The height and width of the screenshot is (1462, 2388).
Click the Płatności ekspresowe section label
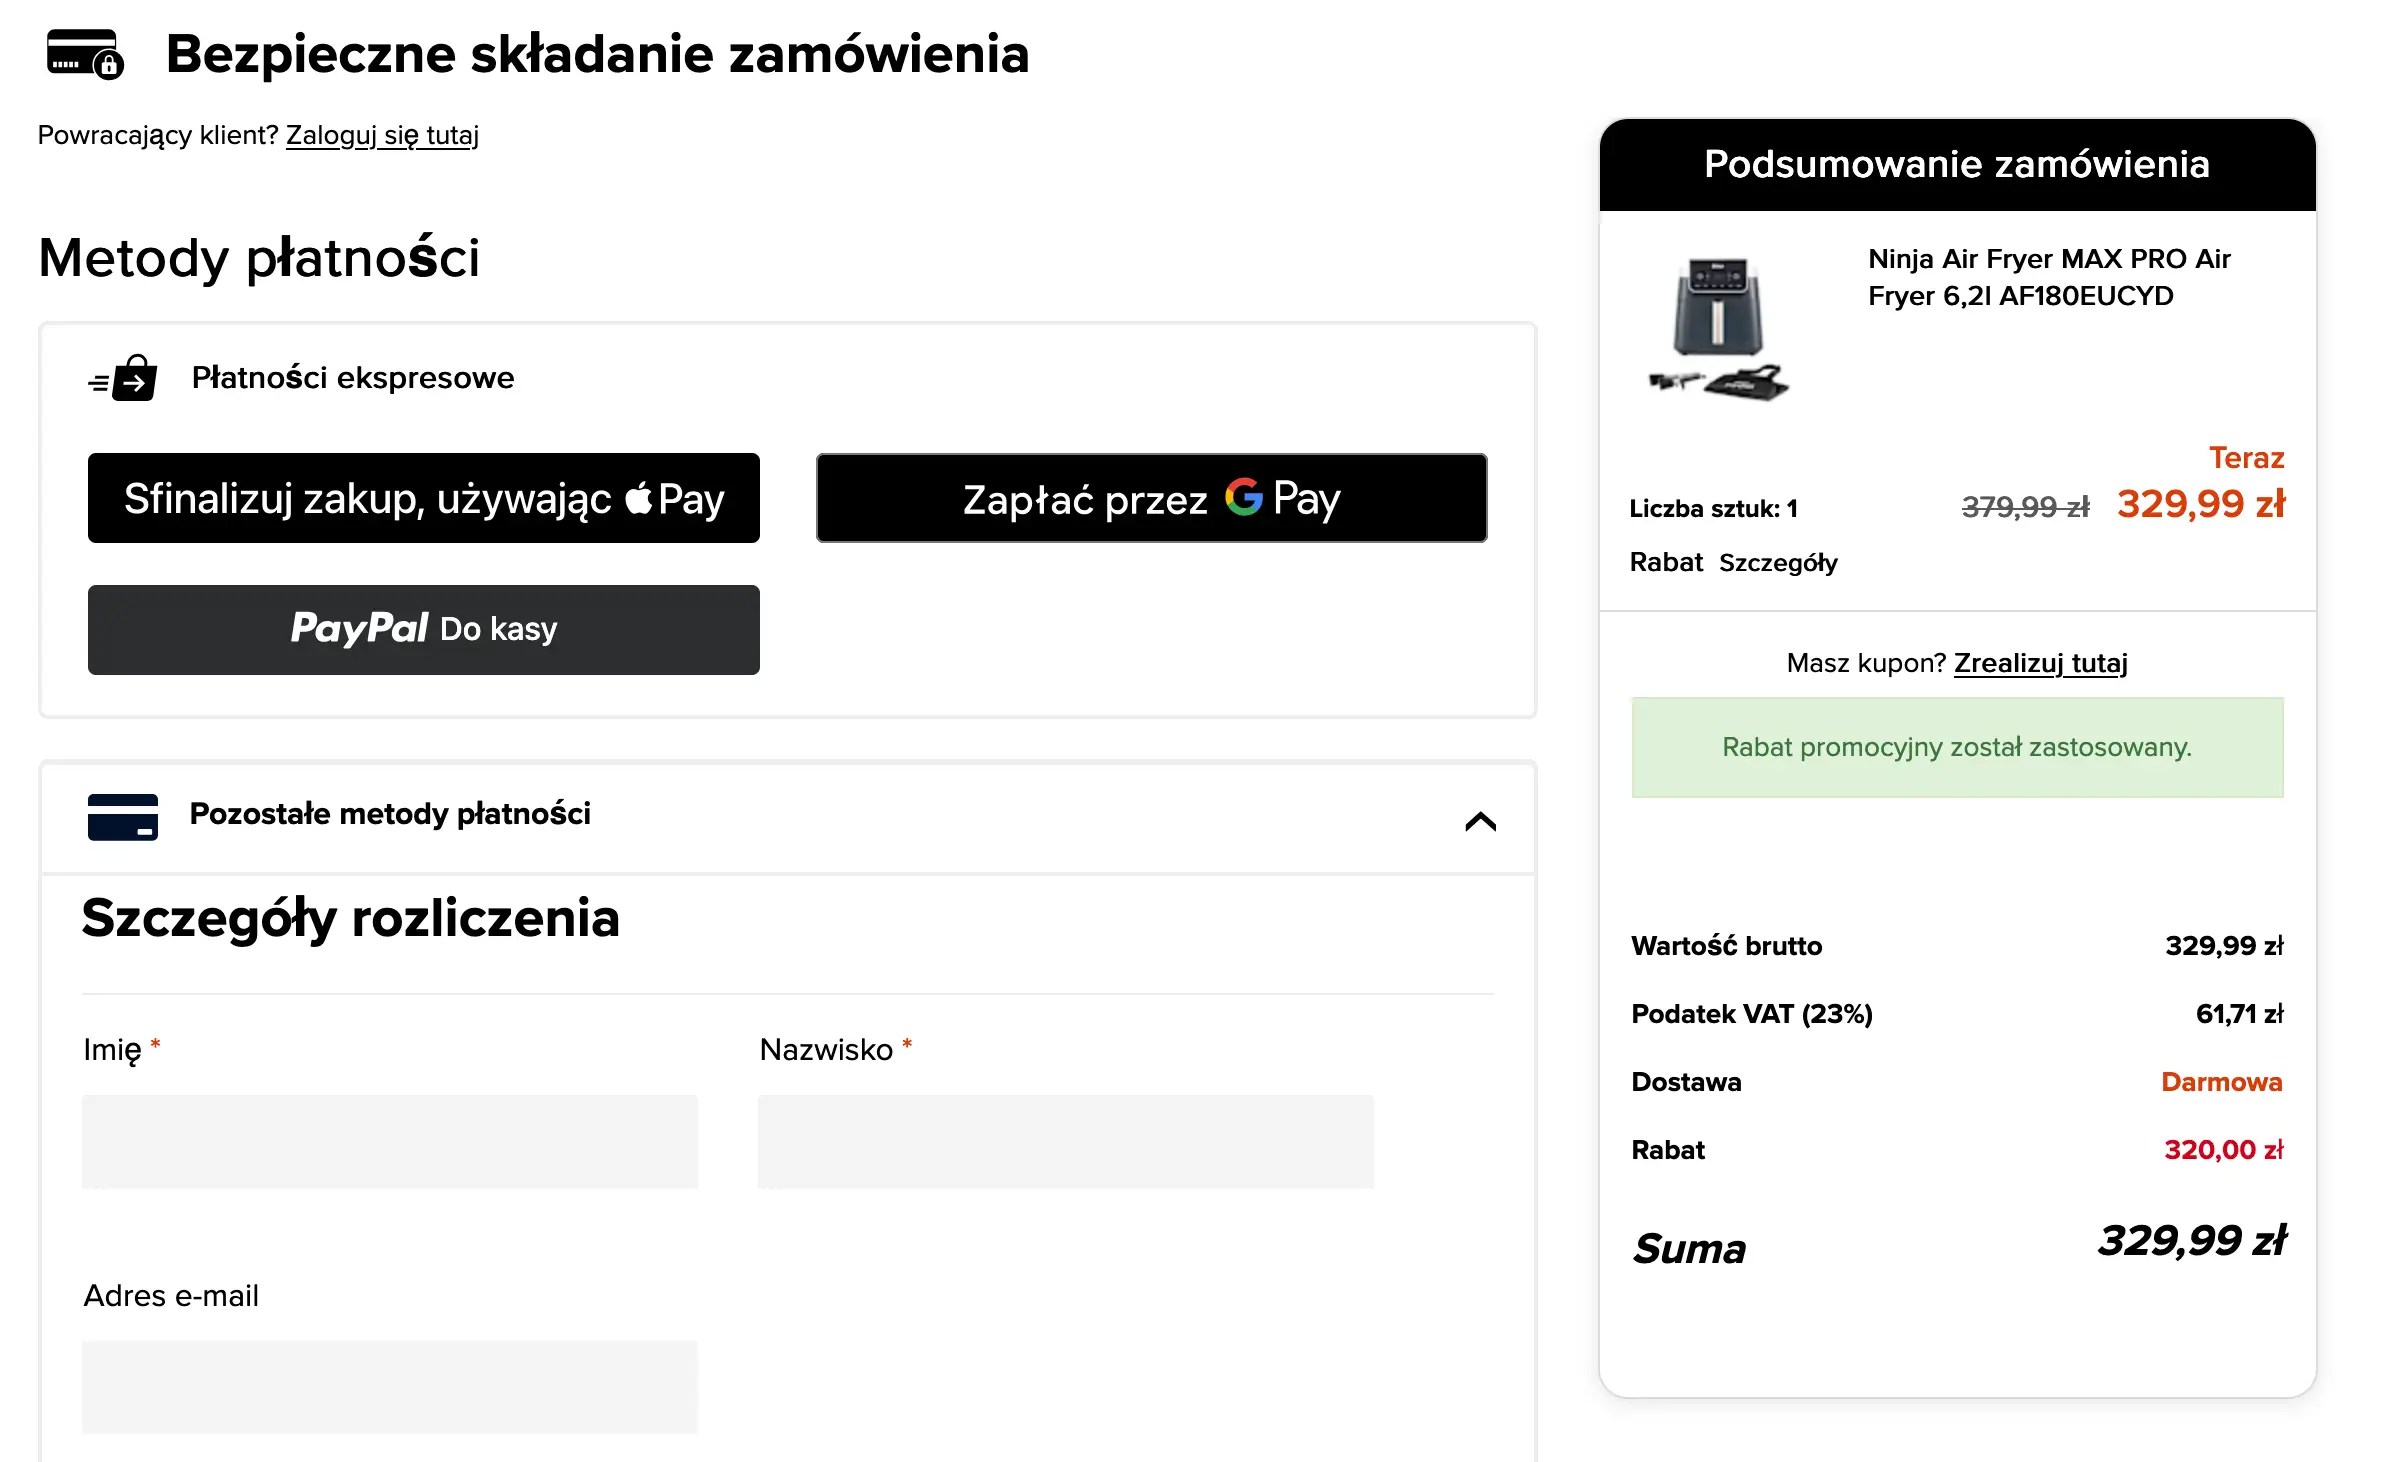point(353,378)
